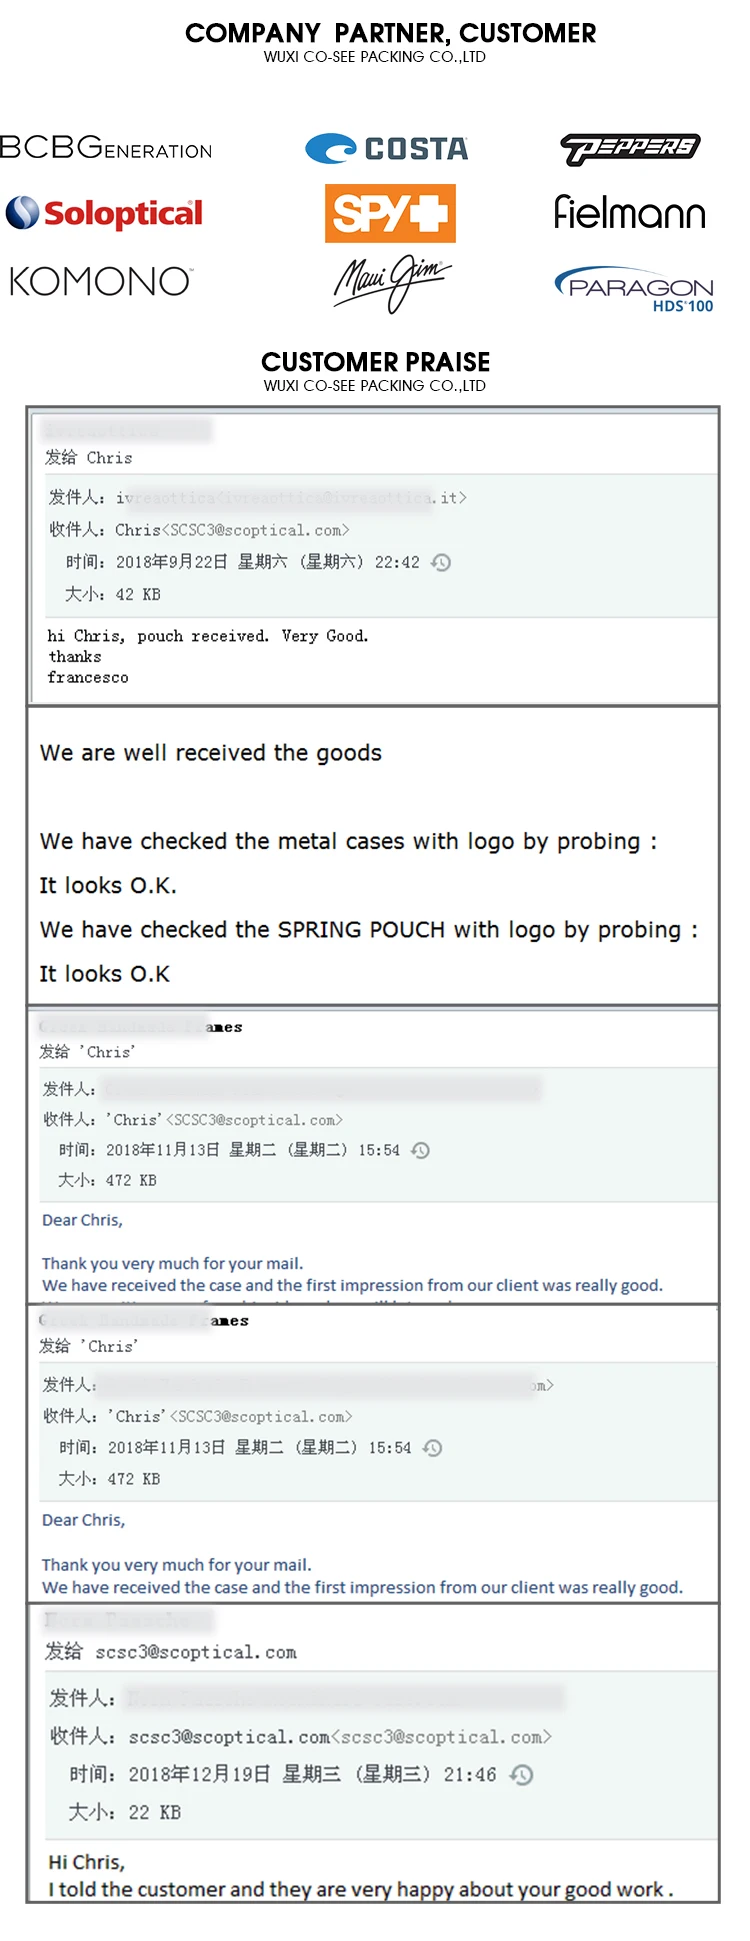Click the BCBGeneration logo

tap(106, 148)
